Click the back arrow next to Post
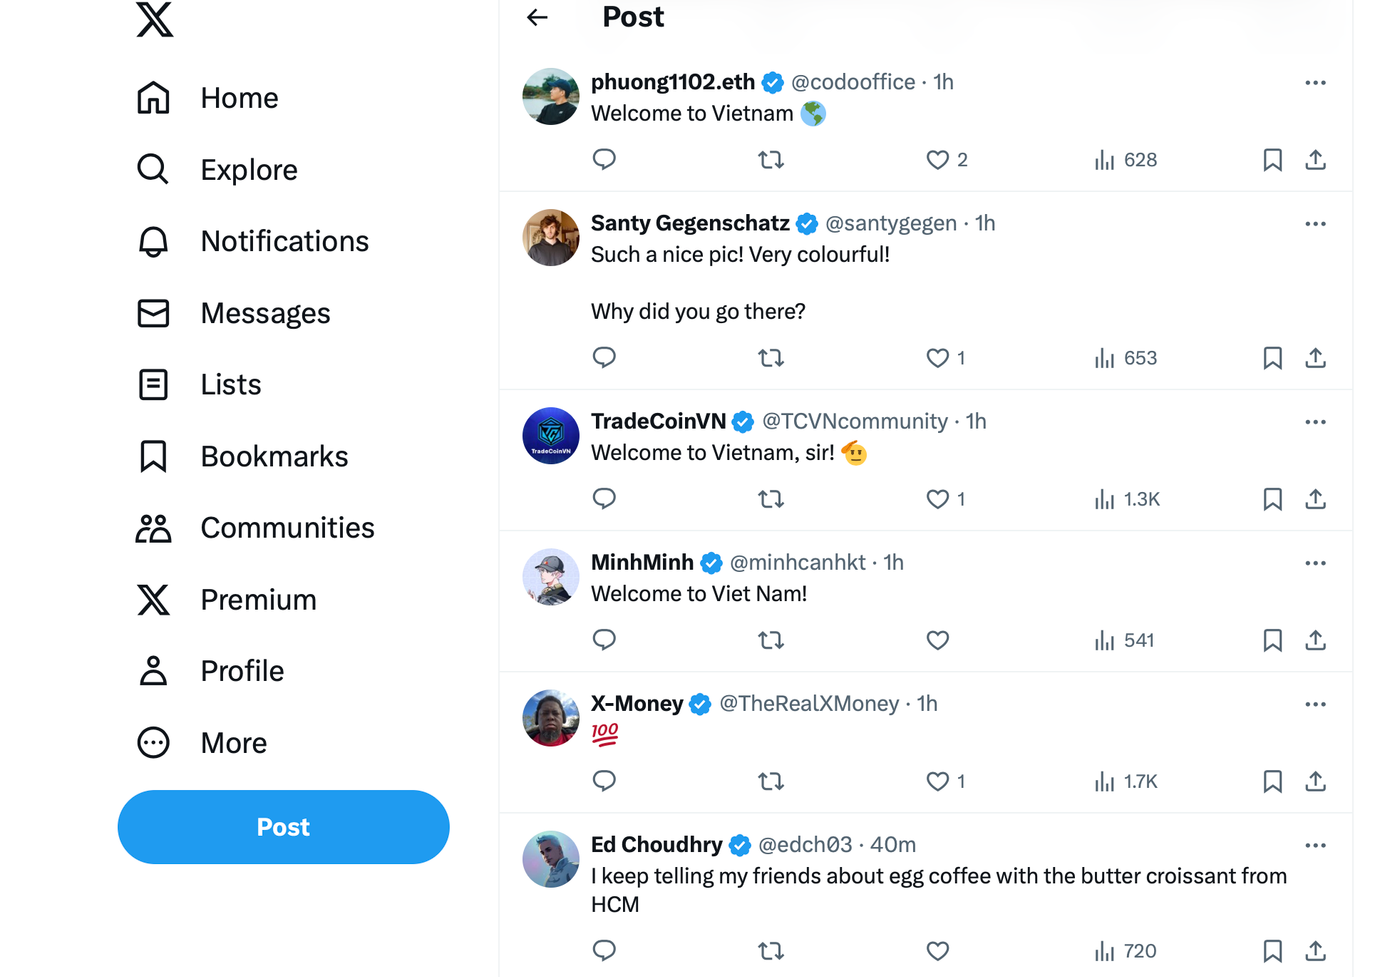The width and height of the screenshot is (1390, 977). (537, 17)
